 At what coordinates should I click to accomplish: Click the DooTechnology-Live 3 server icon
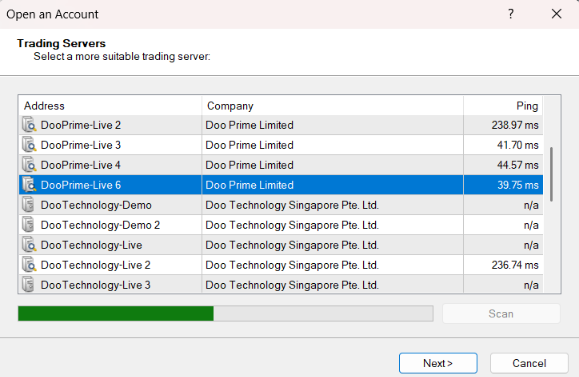coord(28,284)
